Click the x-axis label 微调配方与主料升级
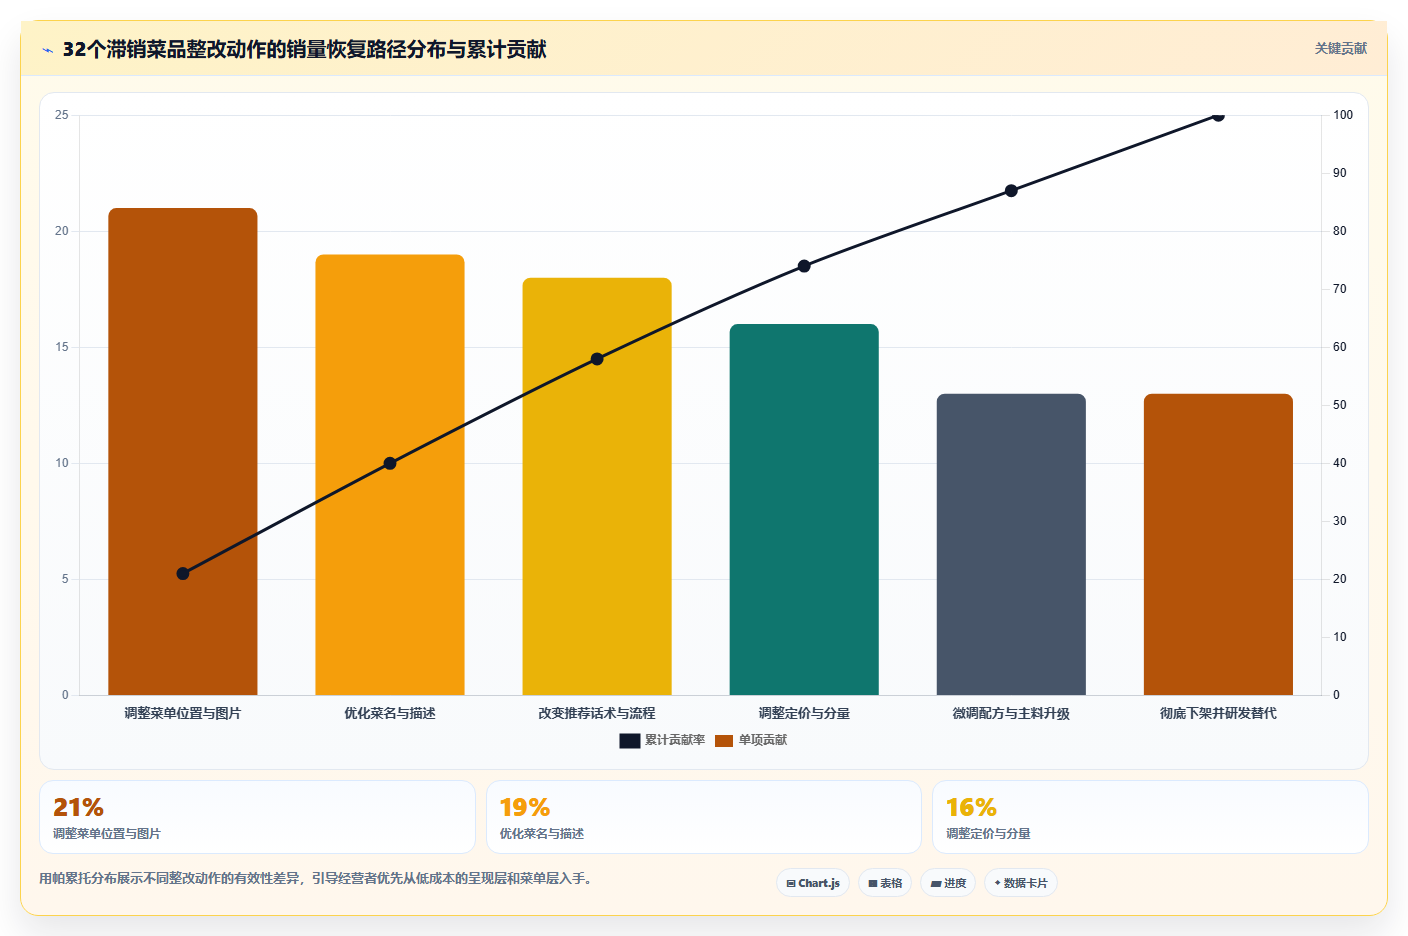This screenshot has height=936, width=1408. [1011, 713]
